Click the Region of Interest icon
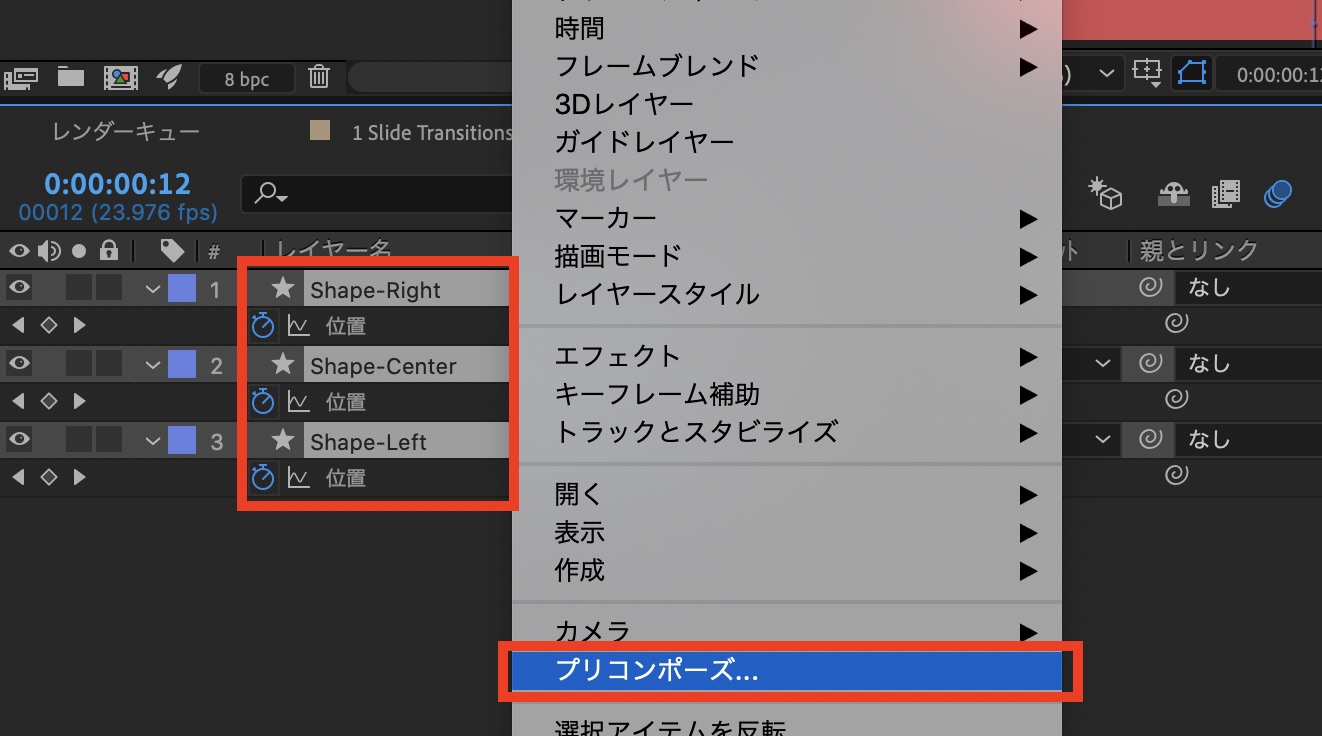 (1146, 72)
